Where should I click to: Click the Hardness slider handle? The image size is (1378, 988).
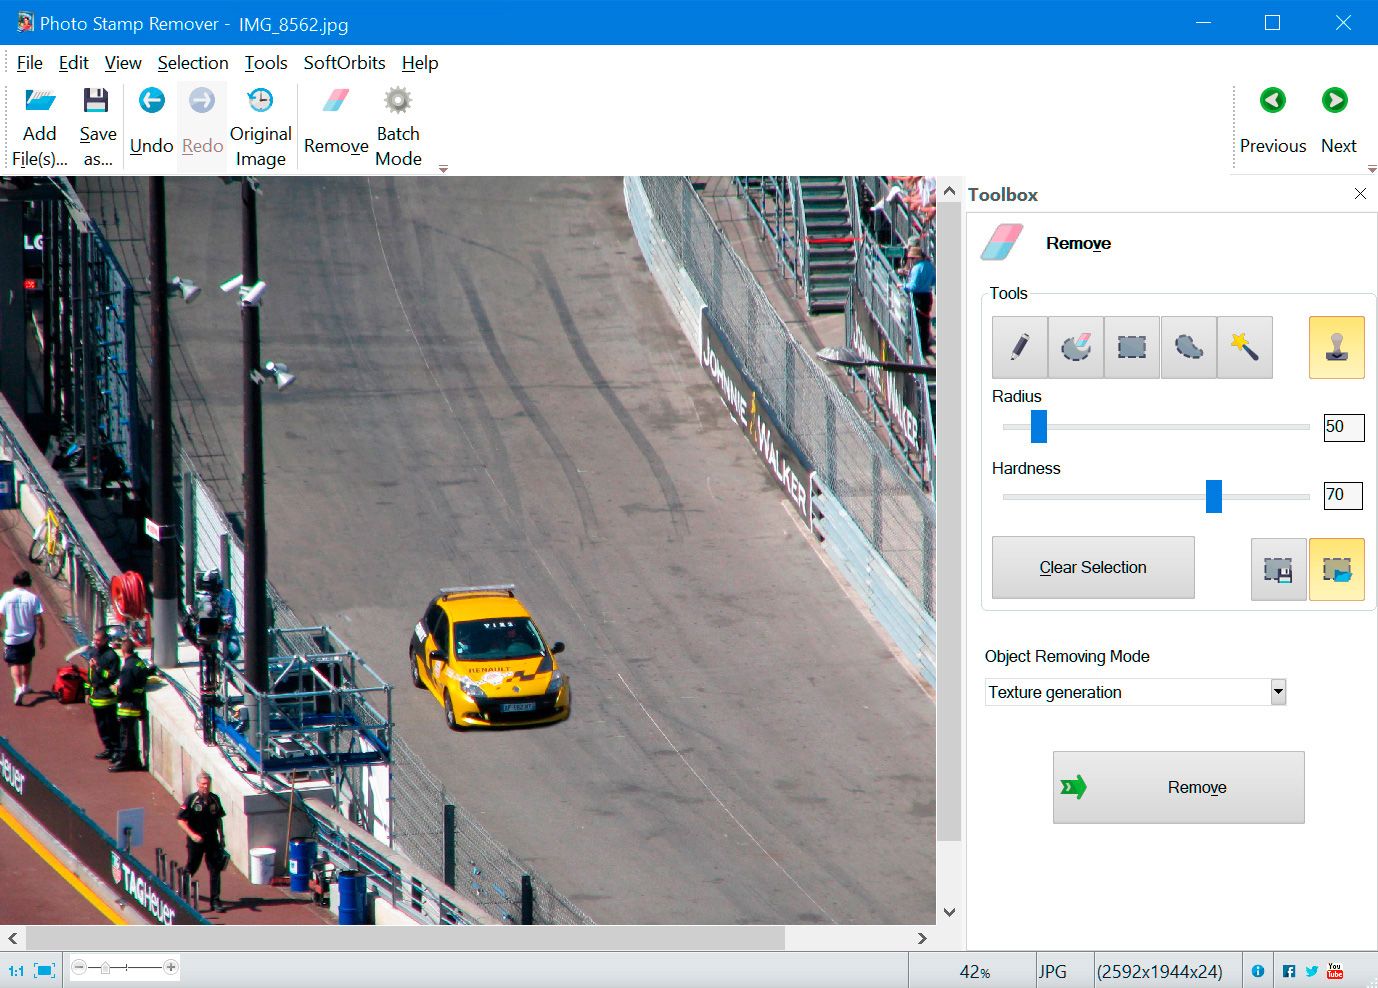click(1213, 496)
